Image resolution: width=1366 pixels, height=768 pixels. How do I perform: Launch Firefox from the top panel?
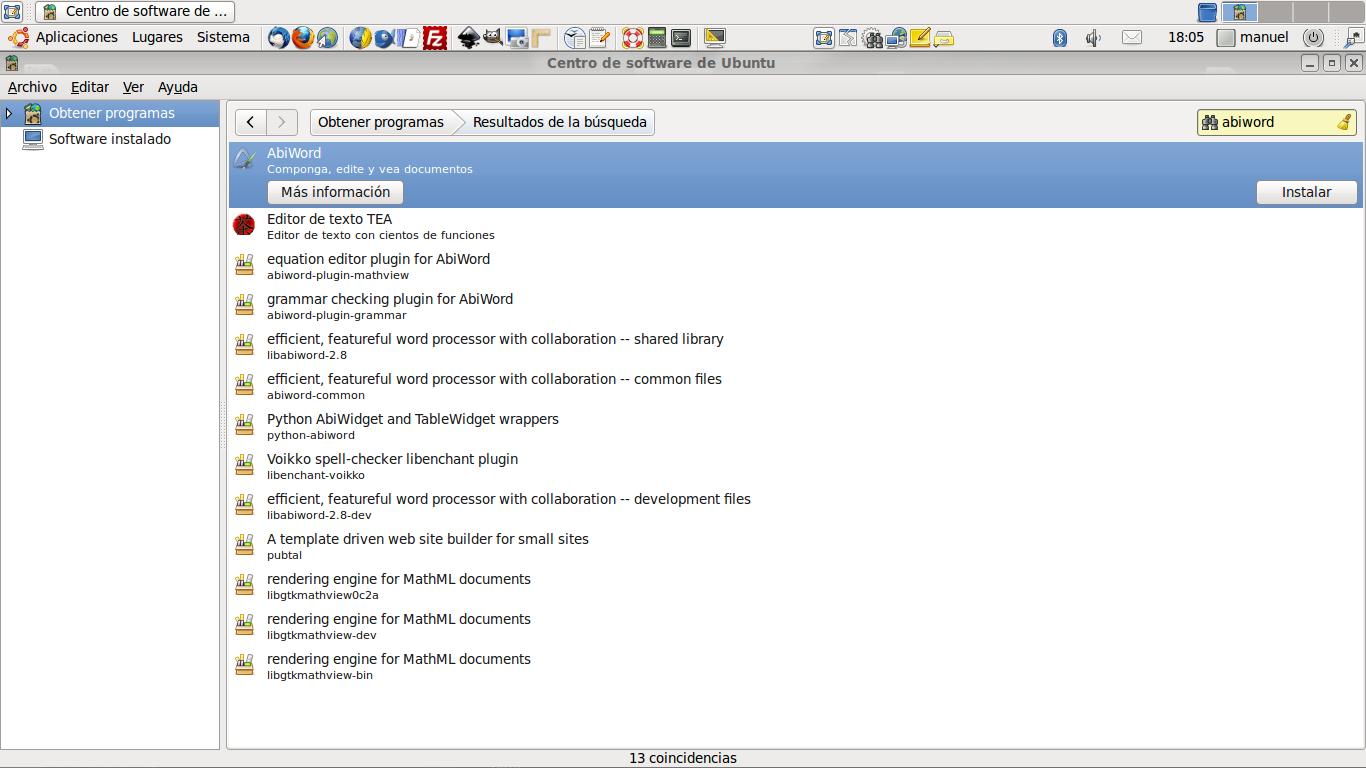pos(302,38)
